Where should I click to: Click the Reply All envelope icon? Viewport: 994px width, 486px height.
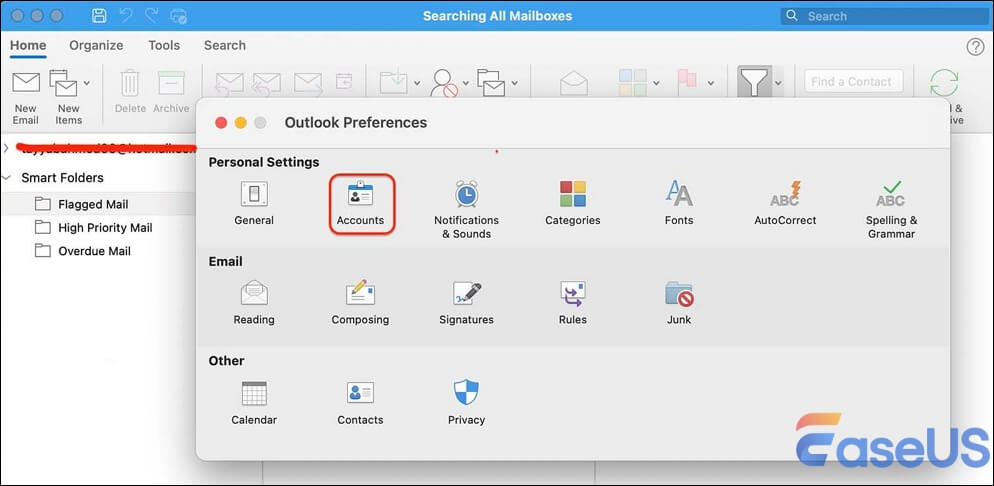point(266,83)
